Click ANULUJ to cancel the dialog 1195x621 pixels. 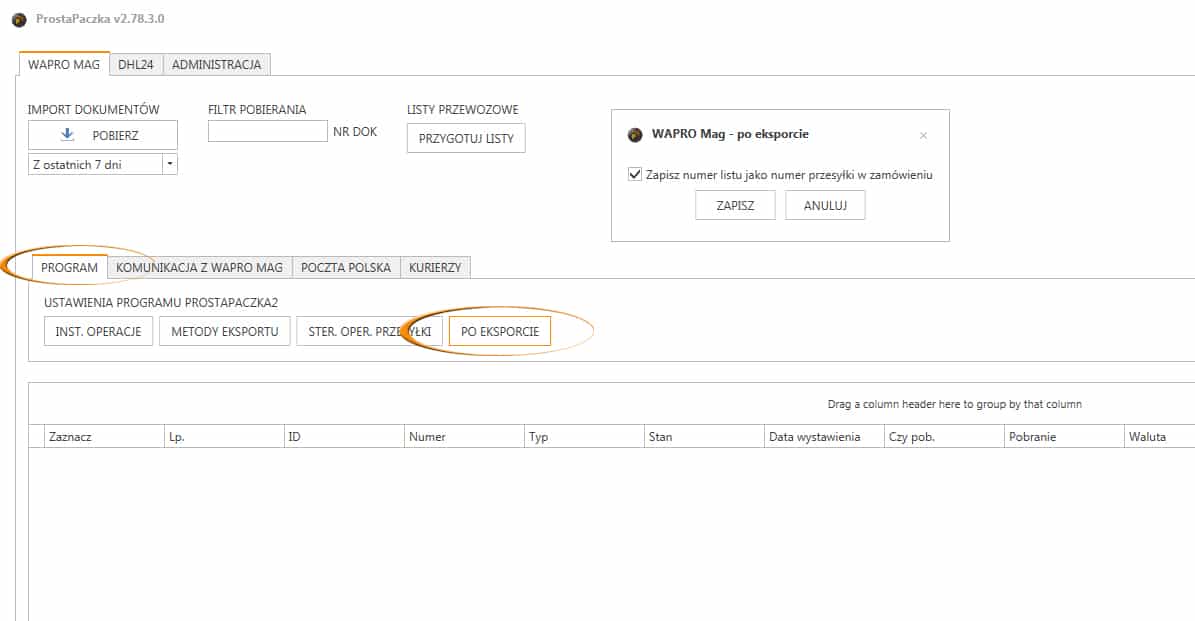pyautogui.click(x=825, y=206)
